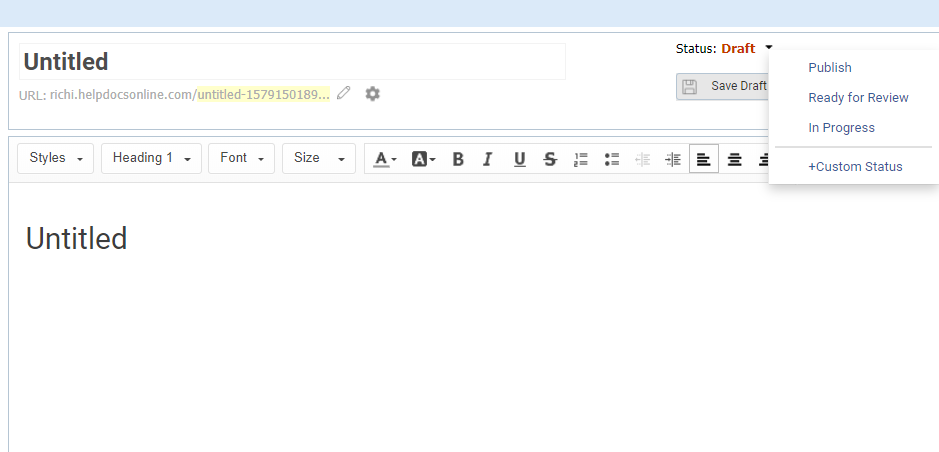Set status to In Progress
The height and width of the screenshot is (452, 939).
click(x=841, y=128)
